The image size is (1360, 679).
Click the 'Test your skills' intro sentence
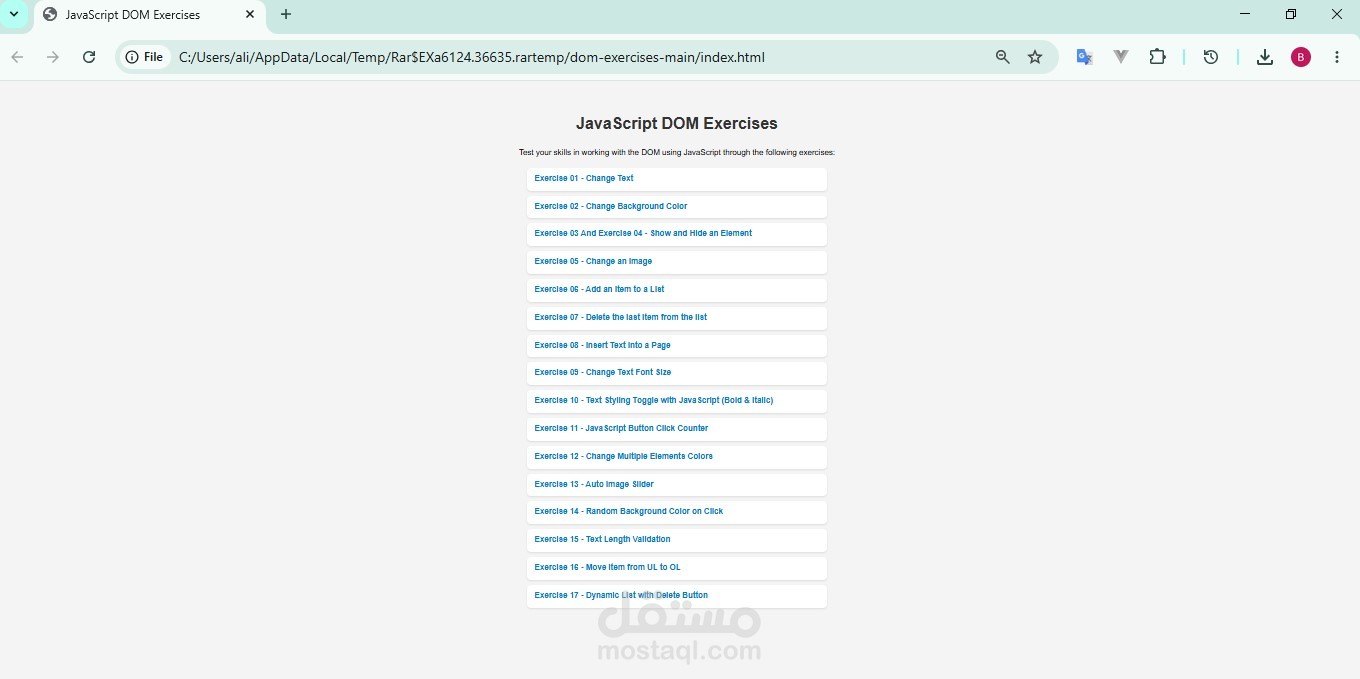click(677, 153)
